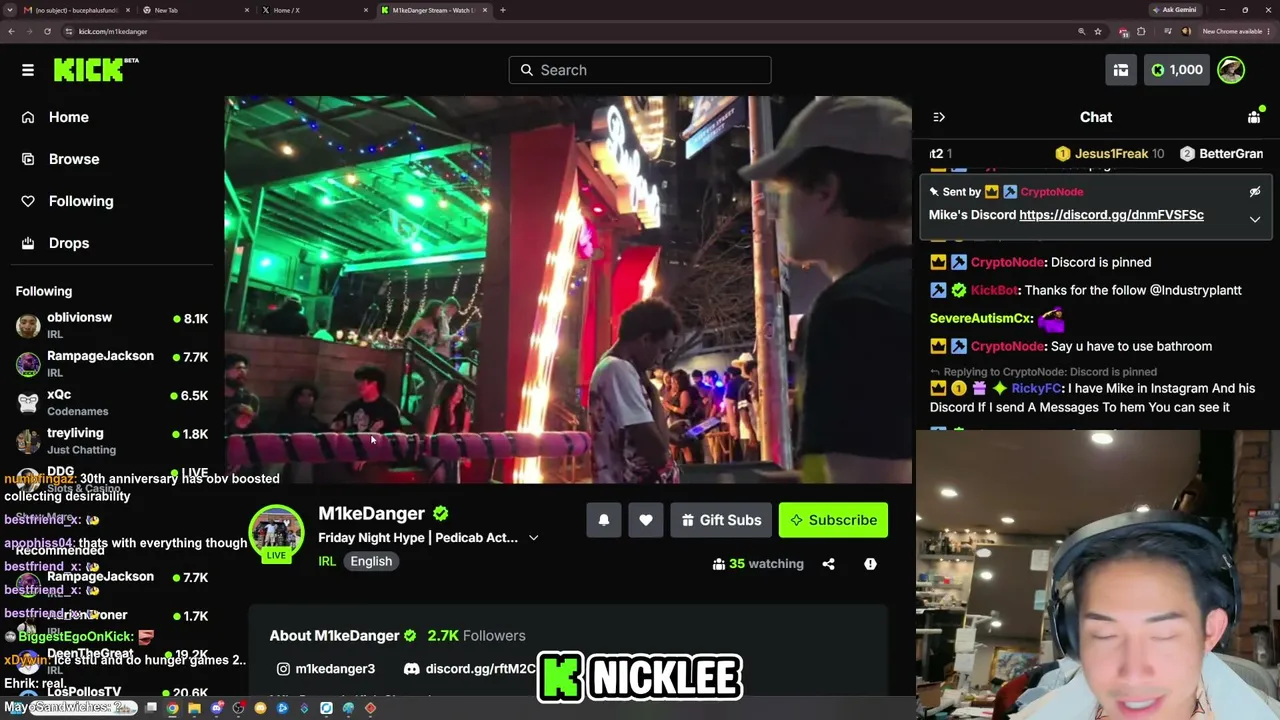Click the Ask Gemini button

1174,10
